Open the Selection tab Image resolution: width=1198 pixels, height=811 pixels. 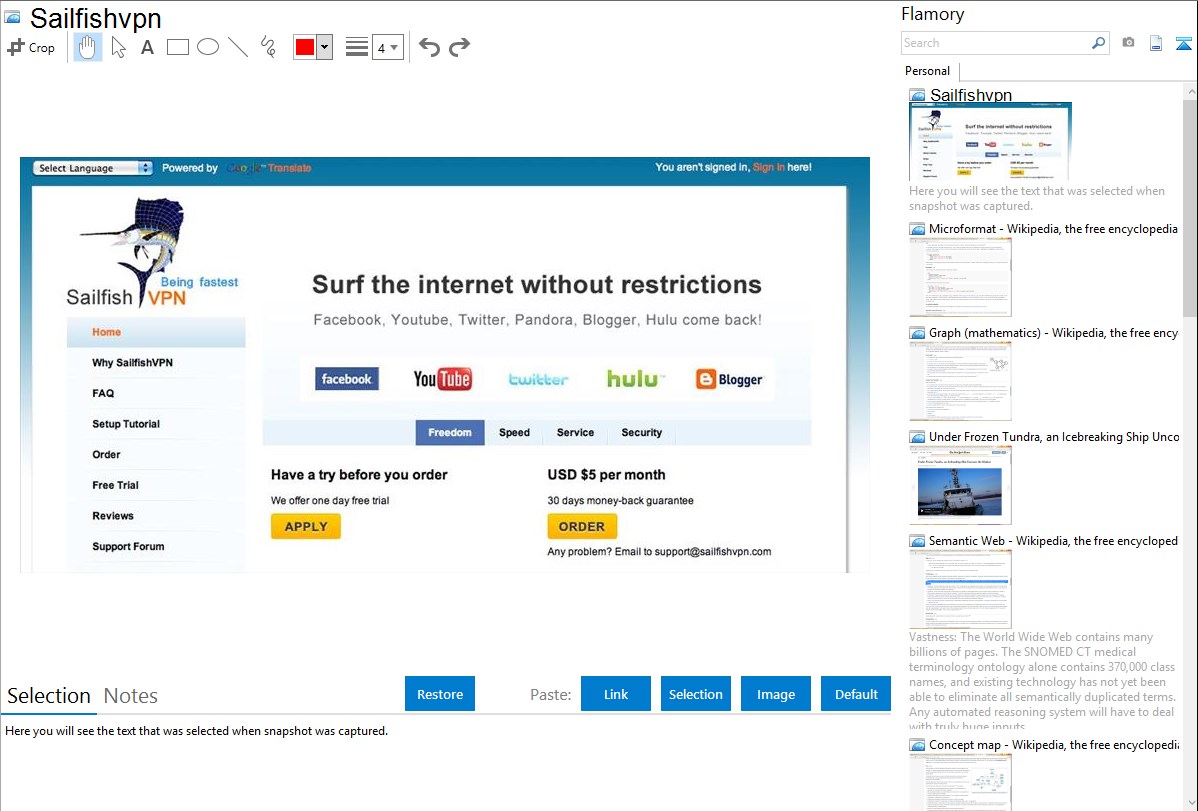coord(49,696)
